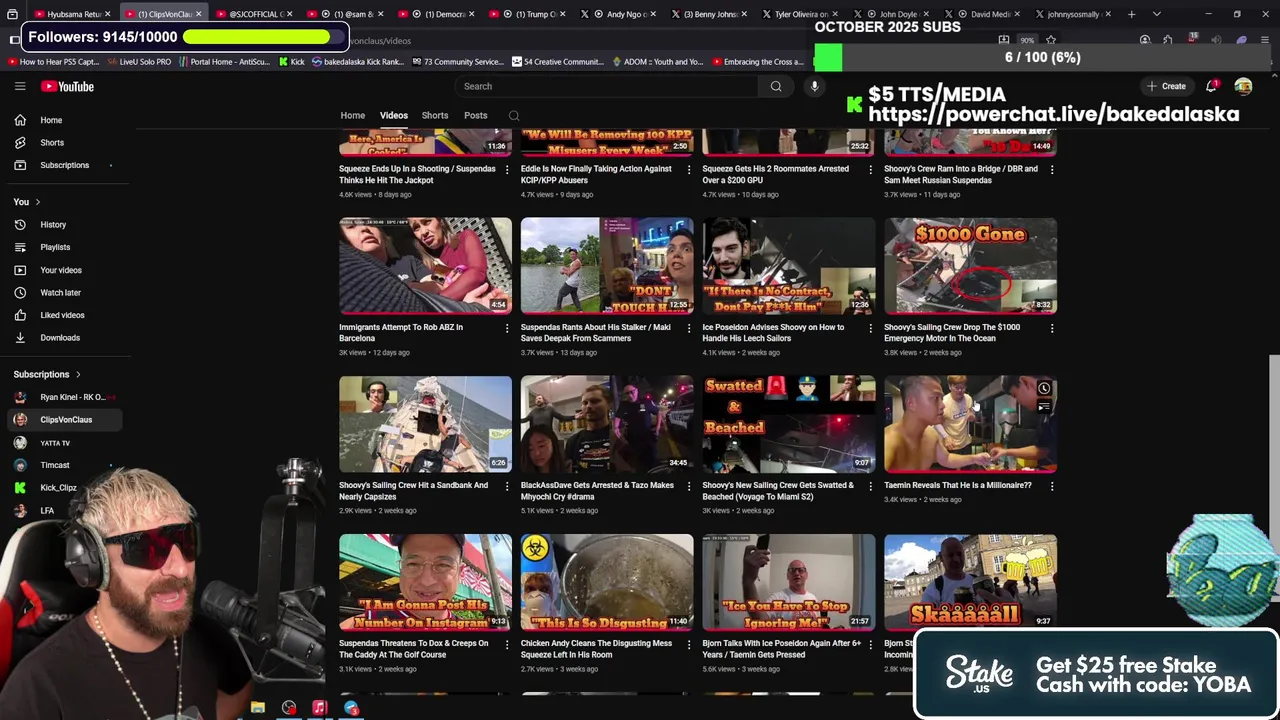Click the Create button

1167,87
